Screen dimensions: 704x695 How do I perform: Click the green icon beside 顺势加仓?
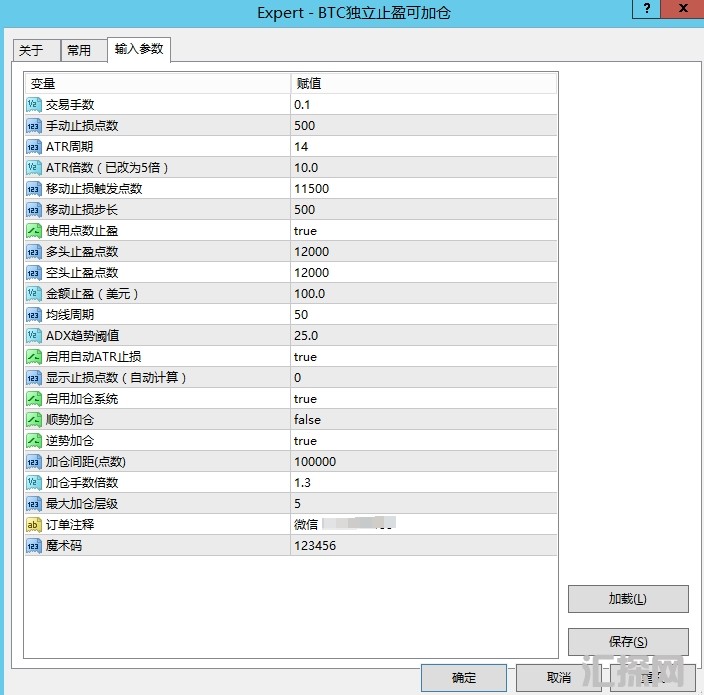tap(34, 419)
